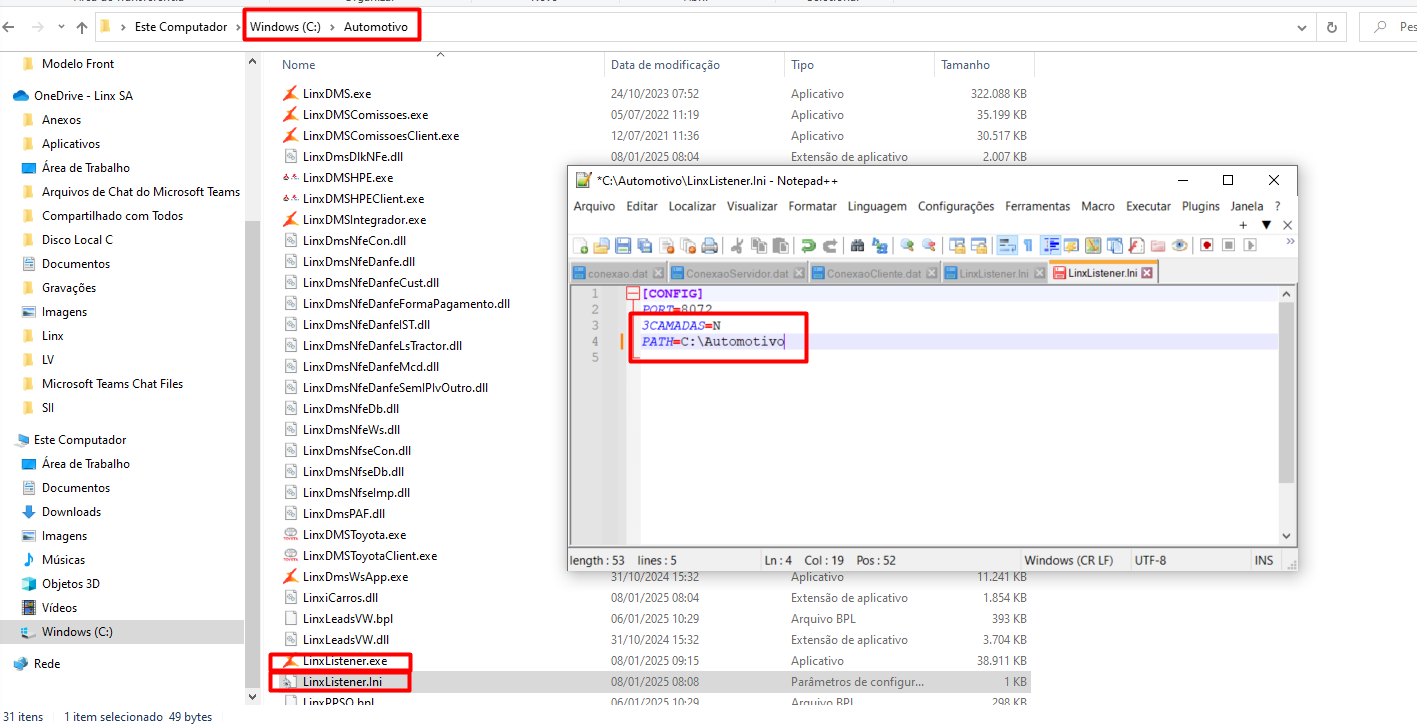Click the Print icon in Notepad++ toolbar
The width and height of the screenshot is (1417, 724).
tap(709, 245)
